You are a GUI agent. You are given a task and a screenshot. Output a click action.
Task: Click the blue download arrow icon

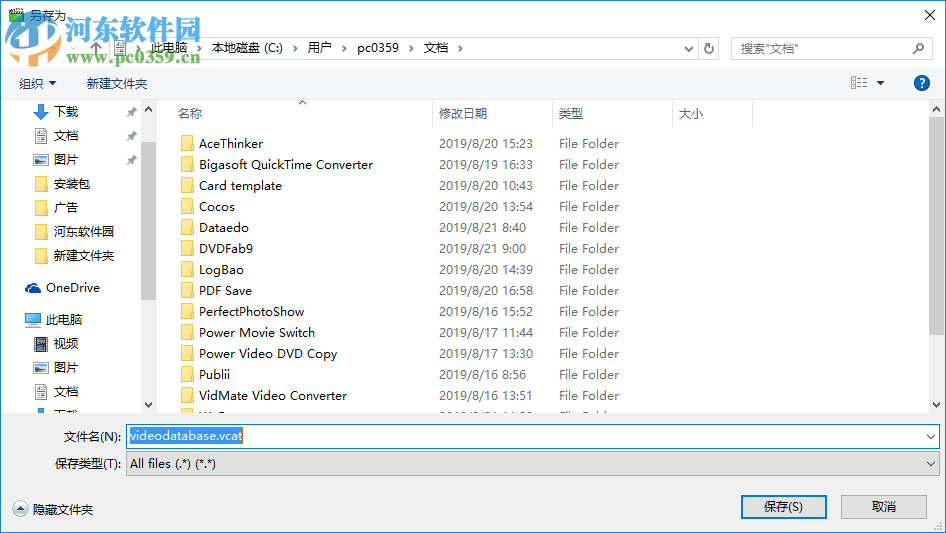point(40,112)
